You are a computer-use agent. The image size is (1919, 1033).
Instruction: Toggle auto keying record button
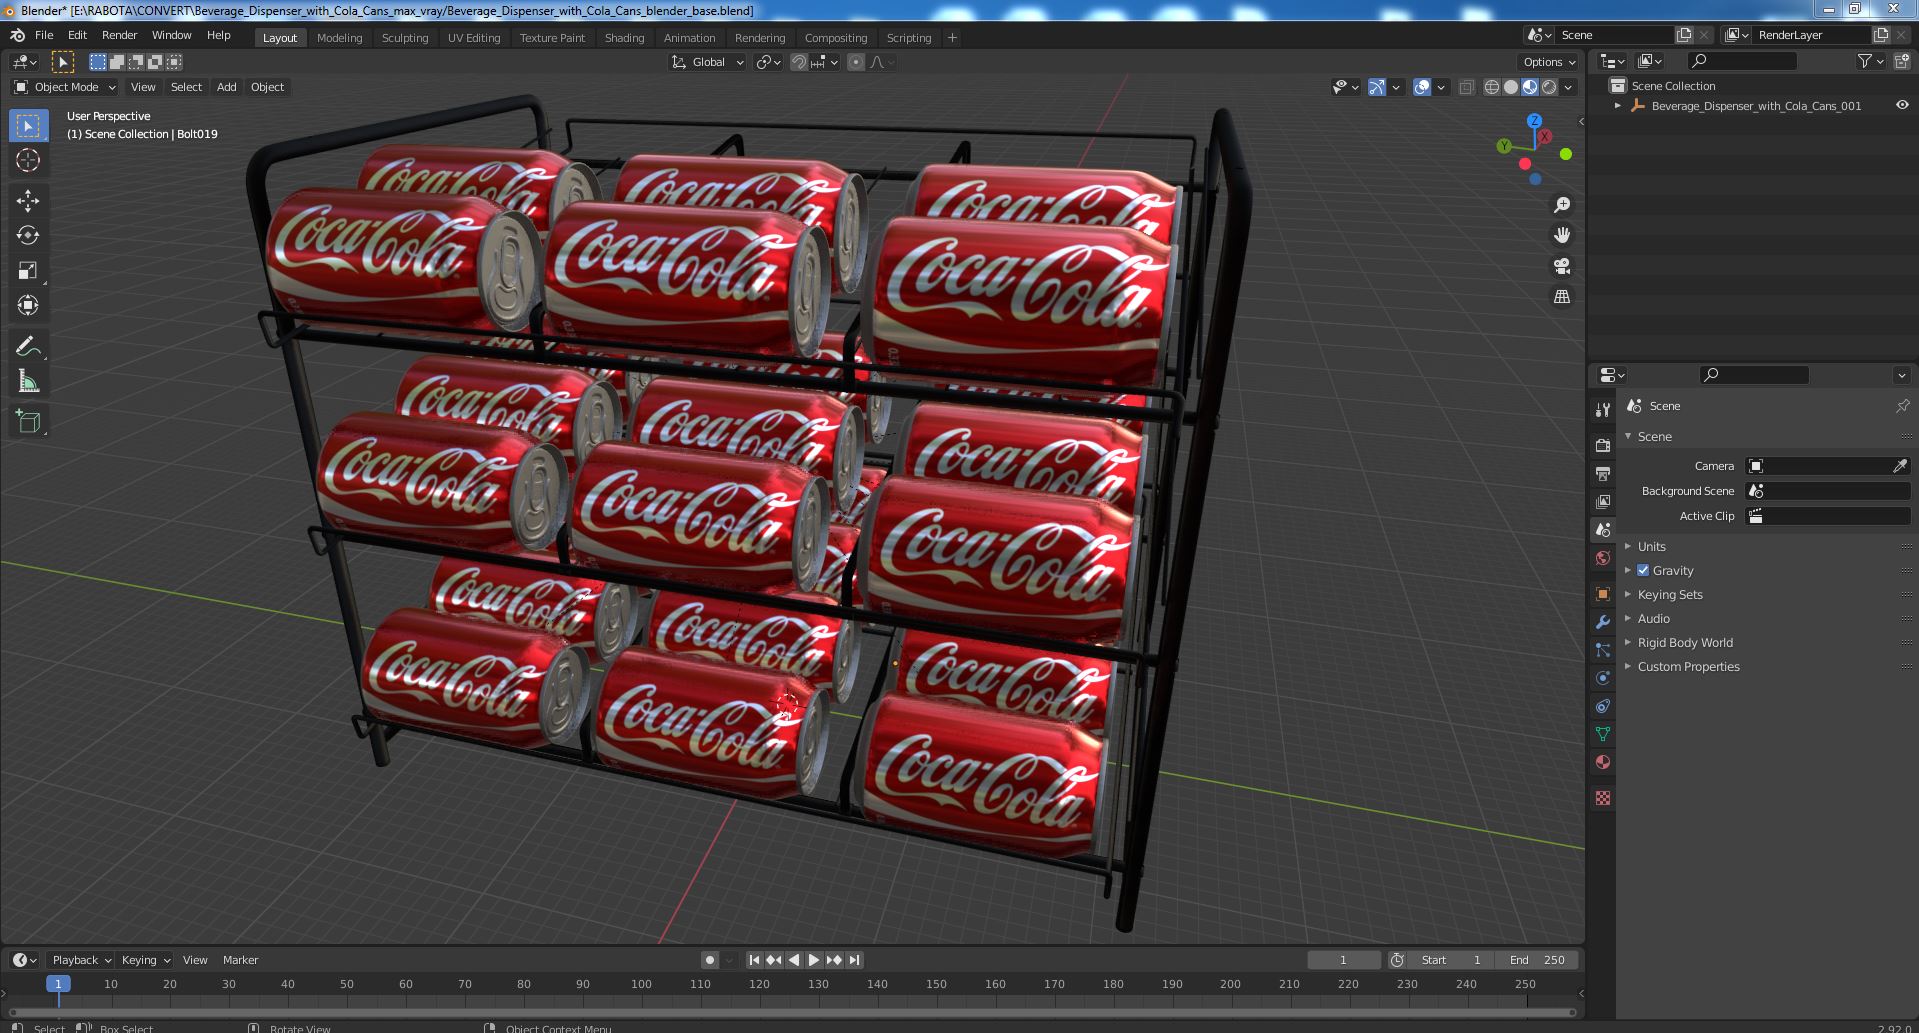(710, 960)
